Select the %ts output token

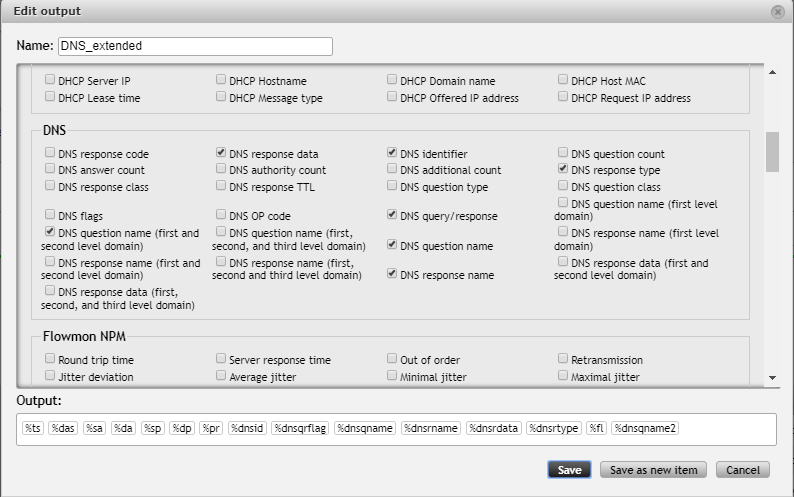click(x=33, y=428)
